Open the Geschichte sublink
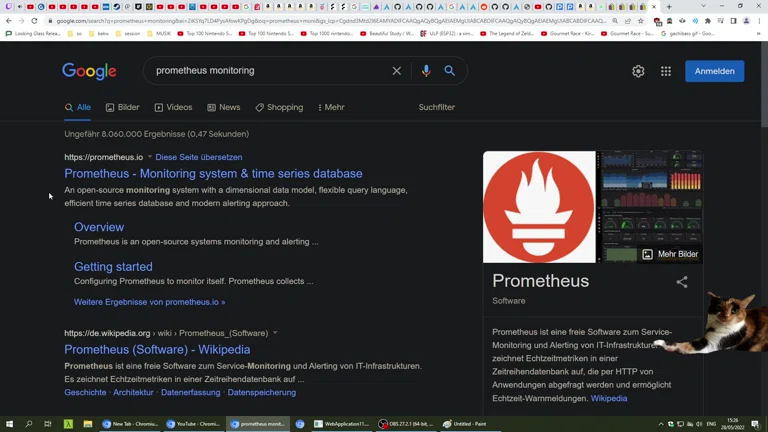Image resolution: width=768 pixels, height=432 pixels. click(85, 392)
